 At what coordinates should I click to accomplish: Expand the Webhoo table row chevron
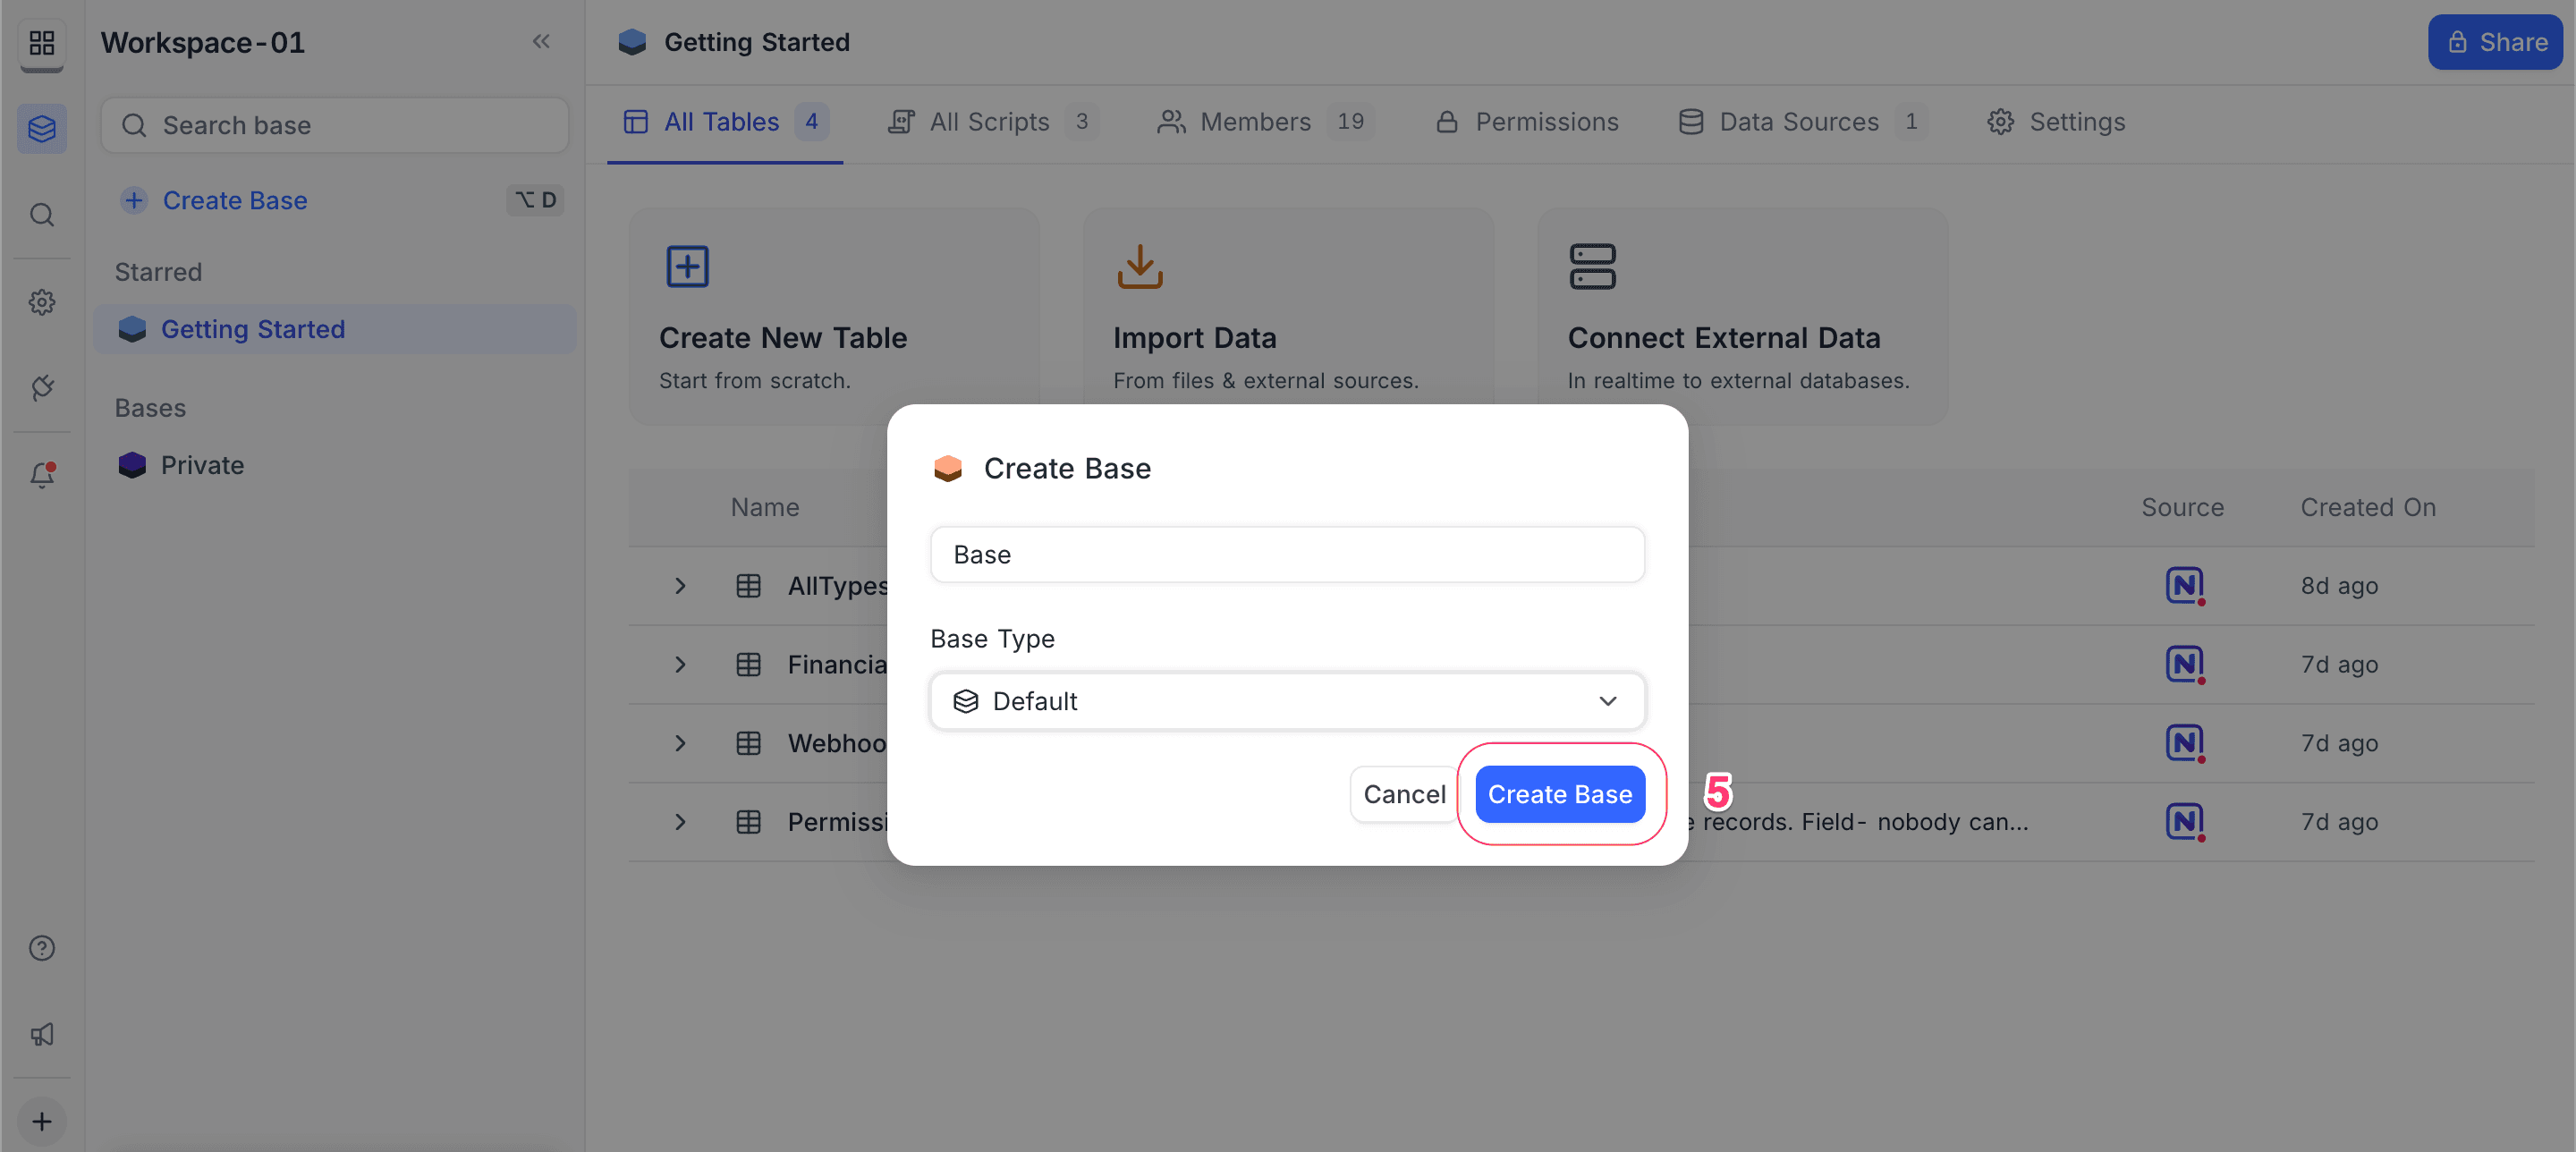(680, 743)
